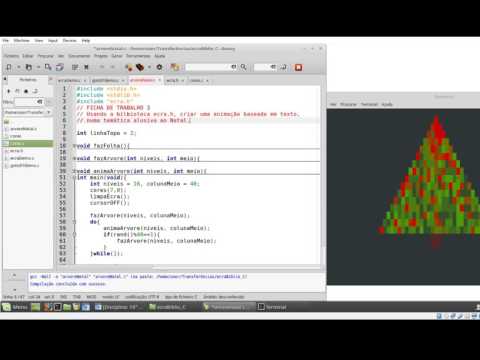Click the Terminal entry in the taskbar
Image resolution: width=480 pixels, height=360 pixels.
click(x=272, y=307)
